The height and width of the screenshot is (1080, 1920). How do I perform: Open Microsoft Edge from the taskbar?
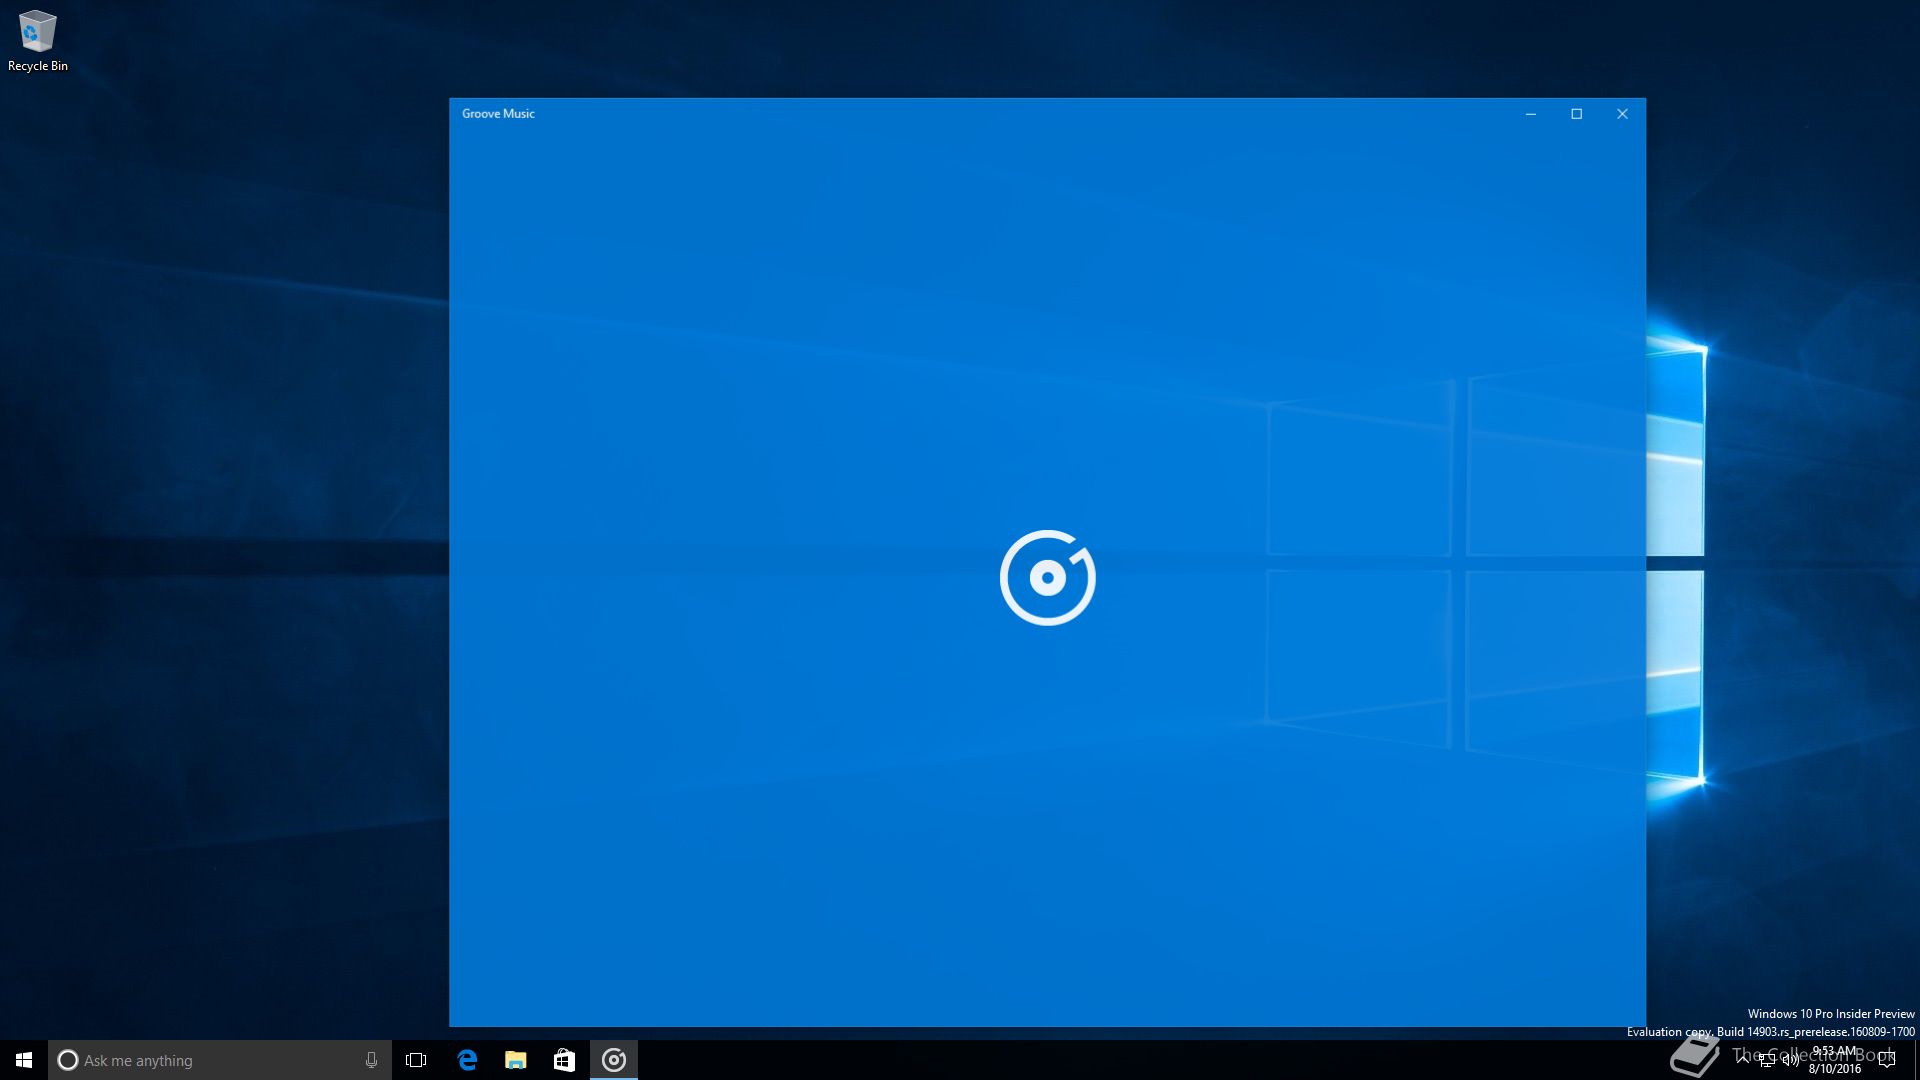[467, 1060]
